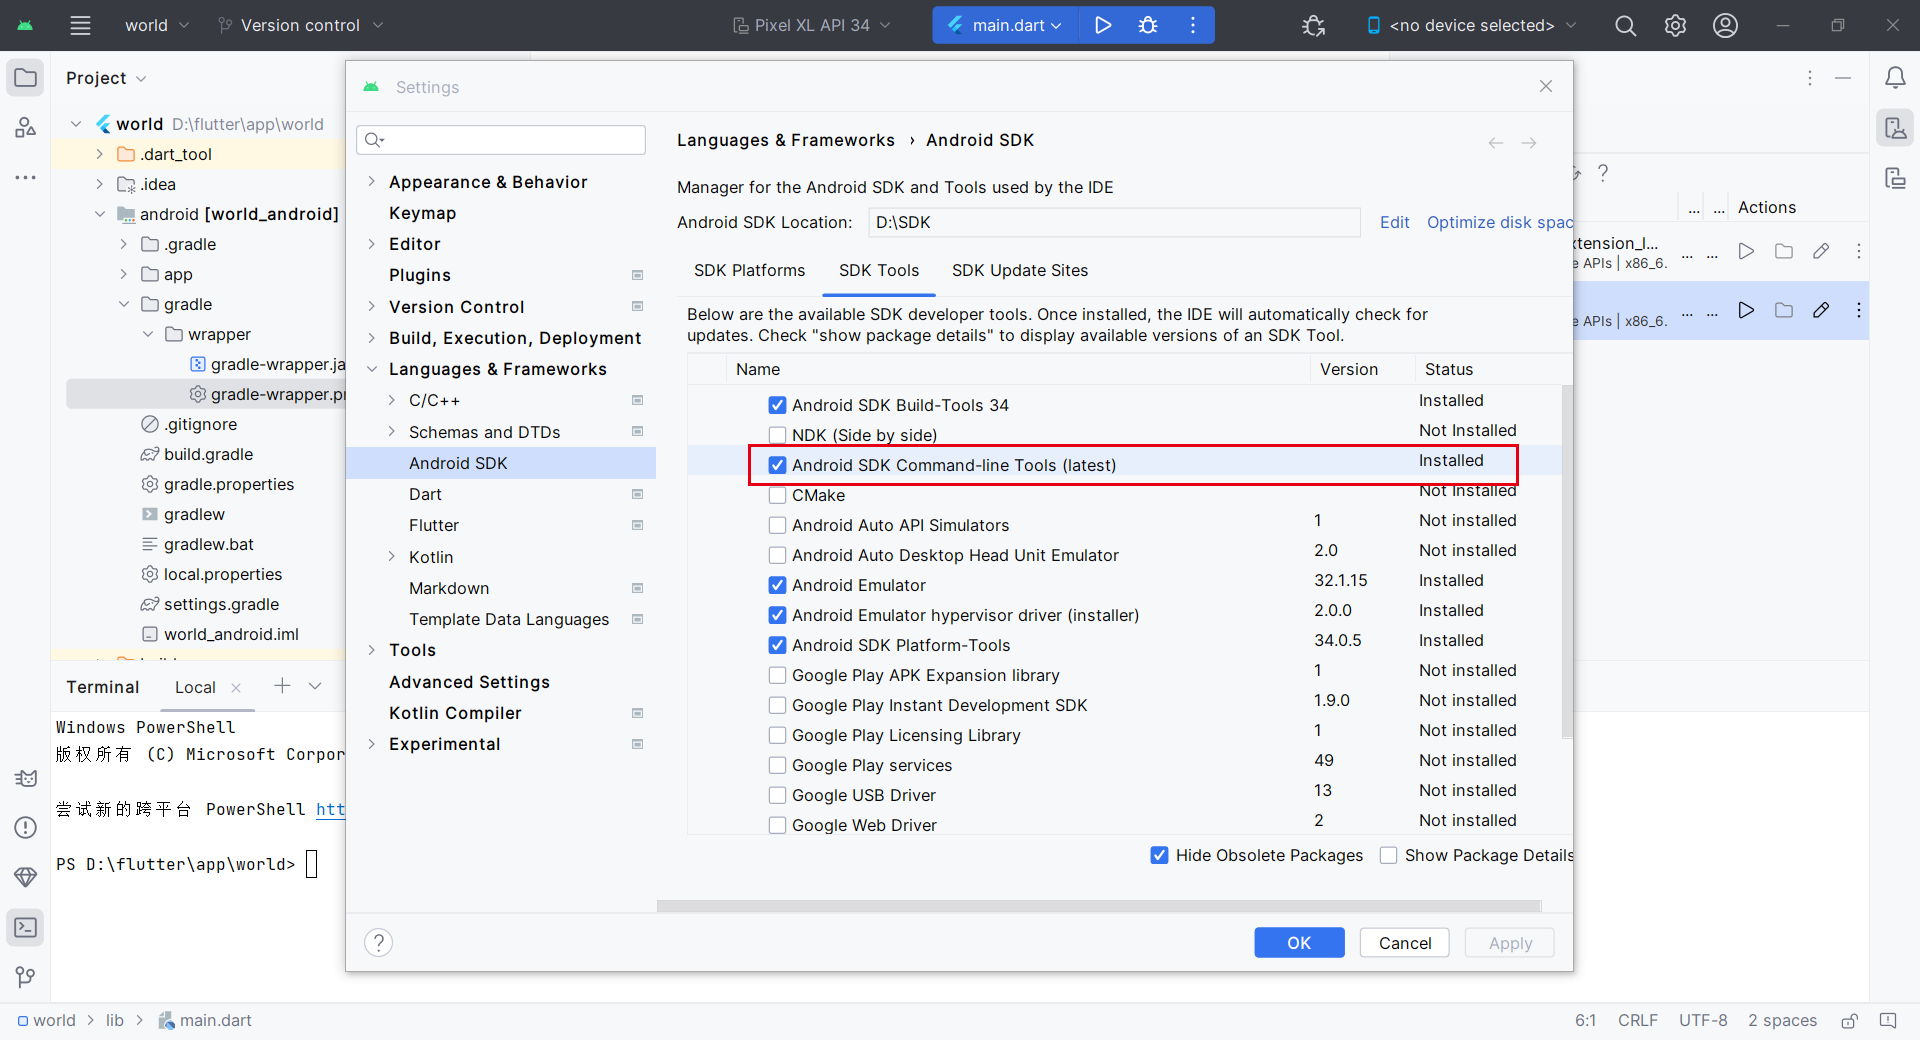The image size is (1920, 1040).
Task: Open the user account icon
Action: pyautogui.click(x=1725, y=25)
